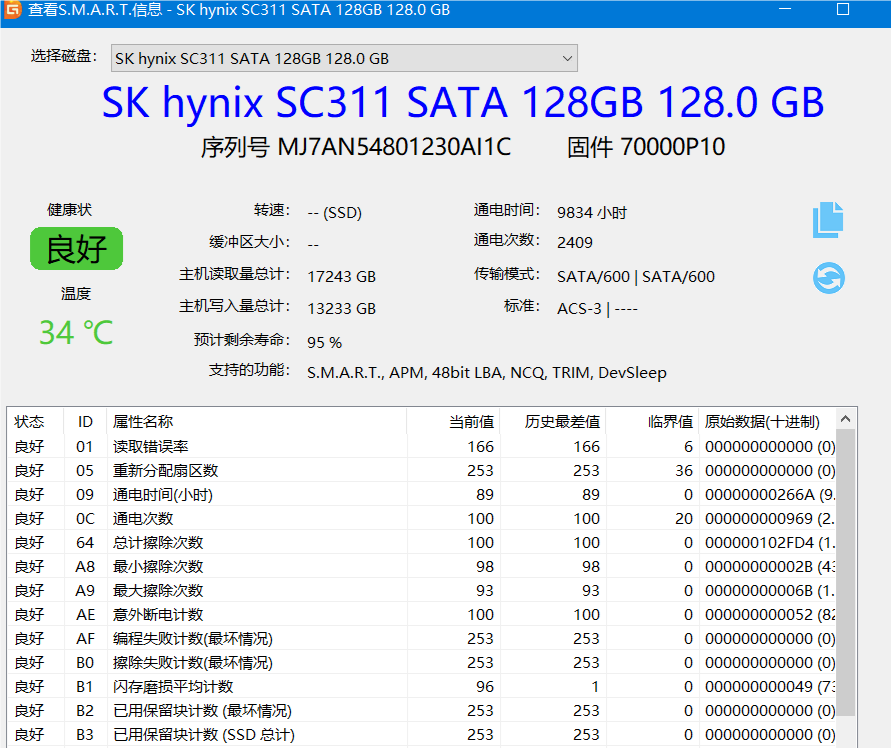Sort by the 状态 column header

[x=30, y=422]
